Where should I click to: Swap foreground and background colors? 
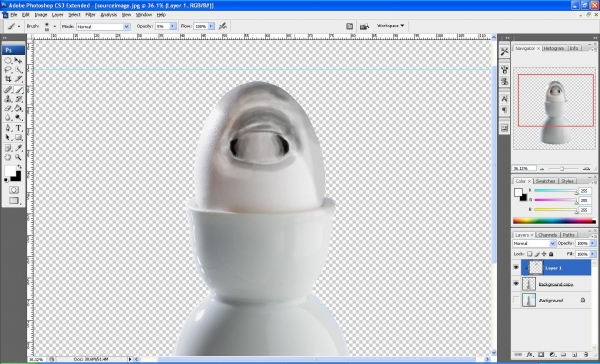pyautogui.click(x=19, y=167)
